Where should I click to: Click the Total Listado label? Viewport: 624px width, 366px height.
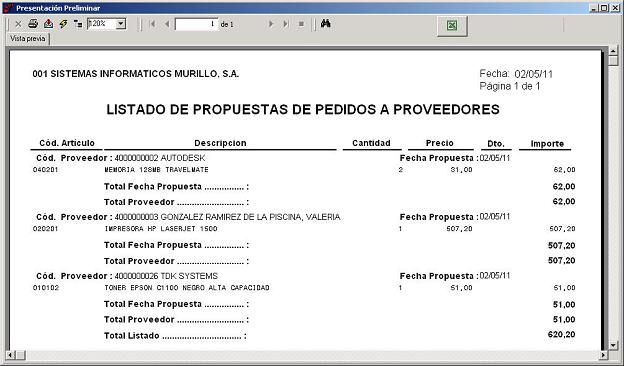[x=132, y=336]
